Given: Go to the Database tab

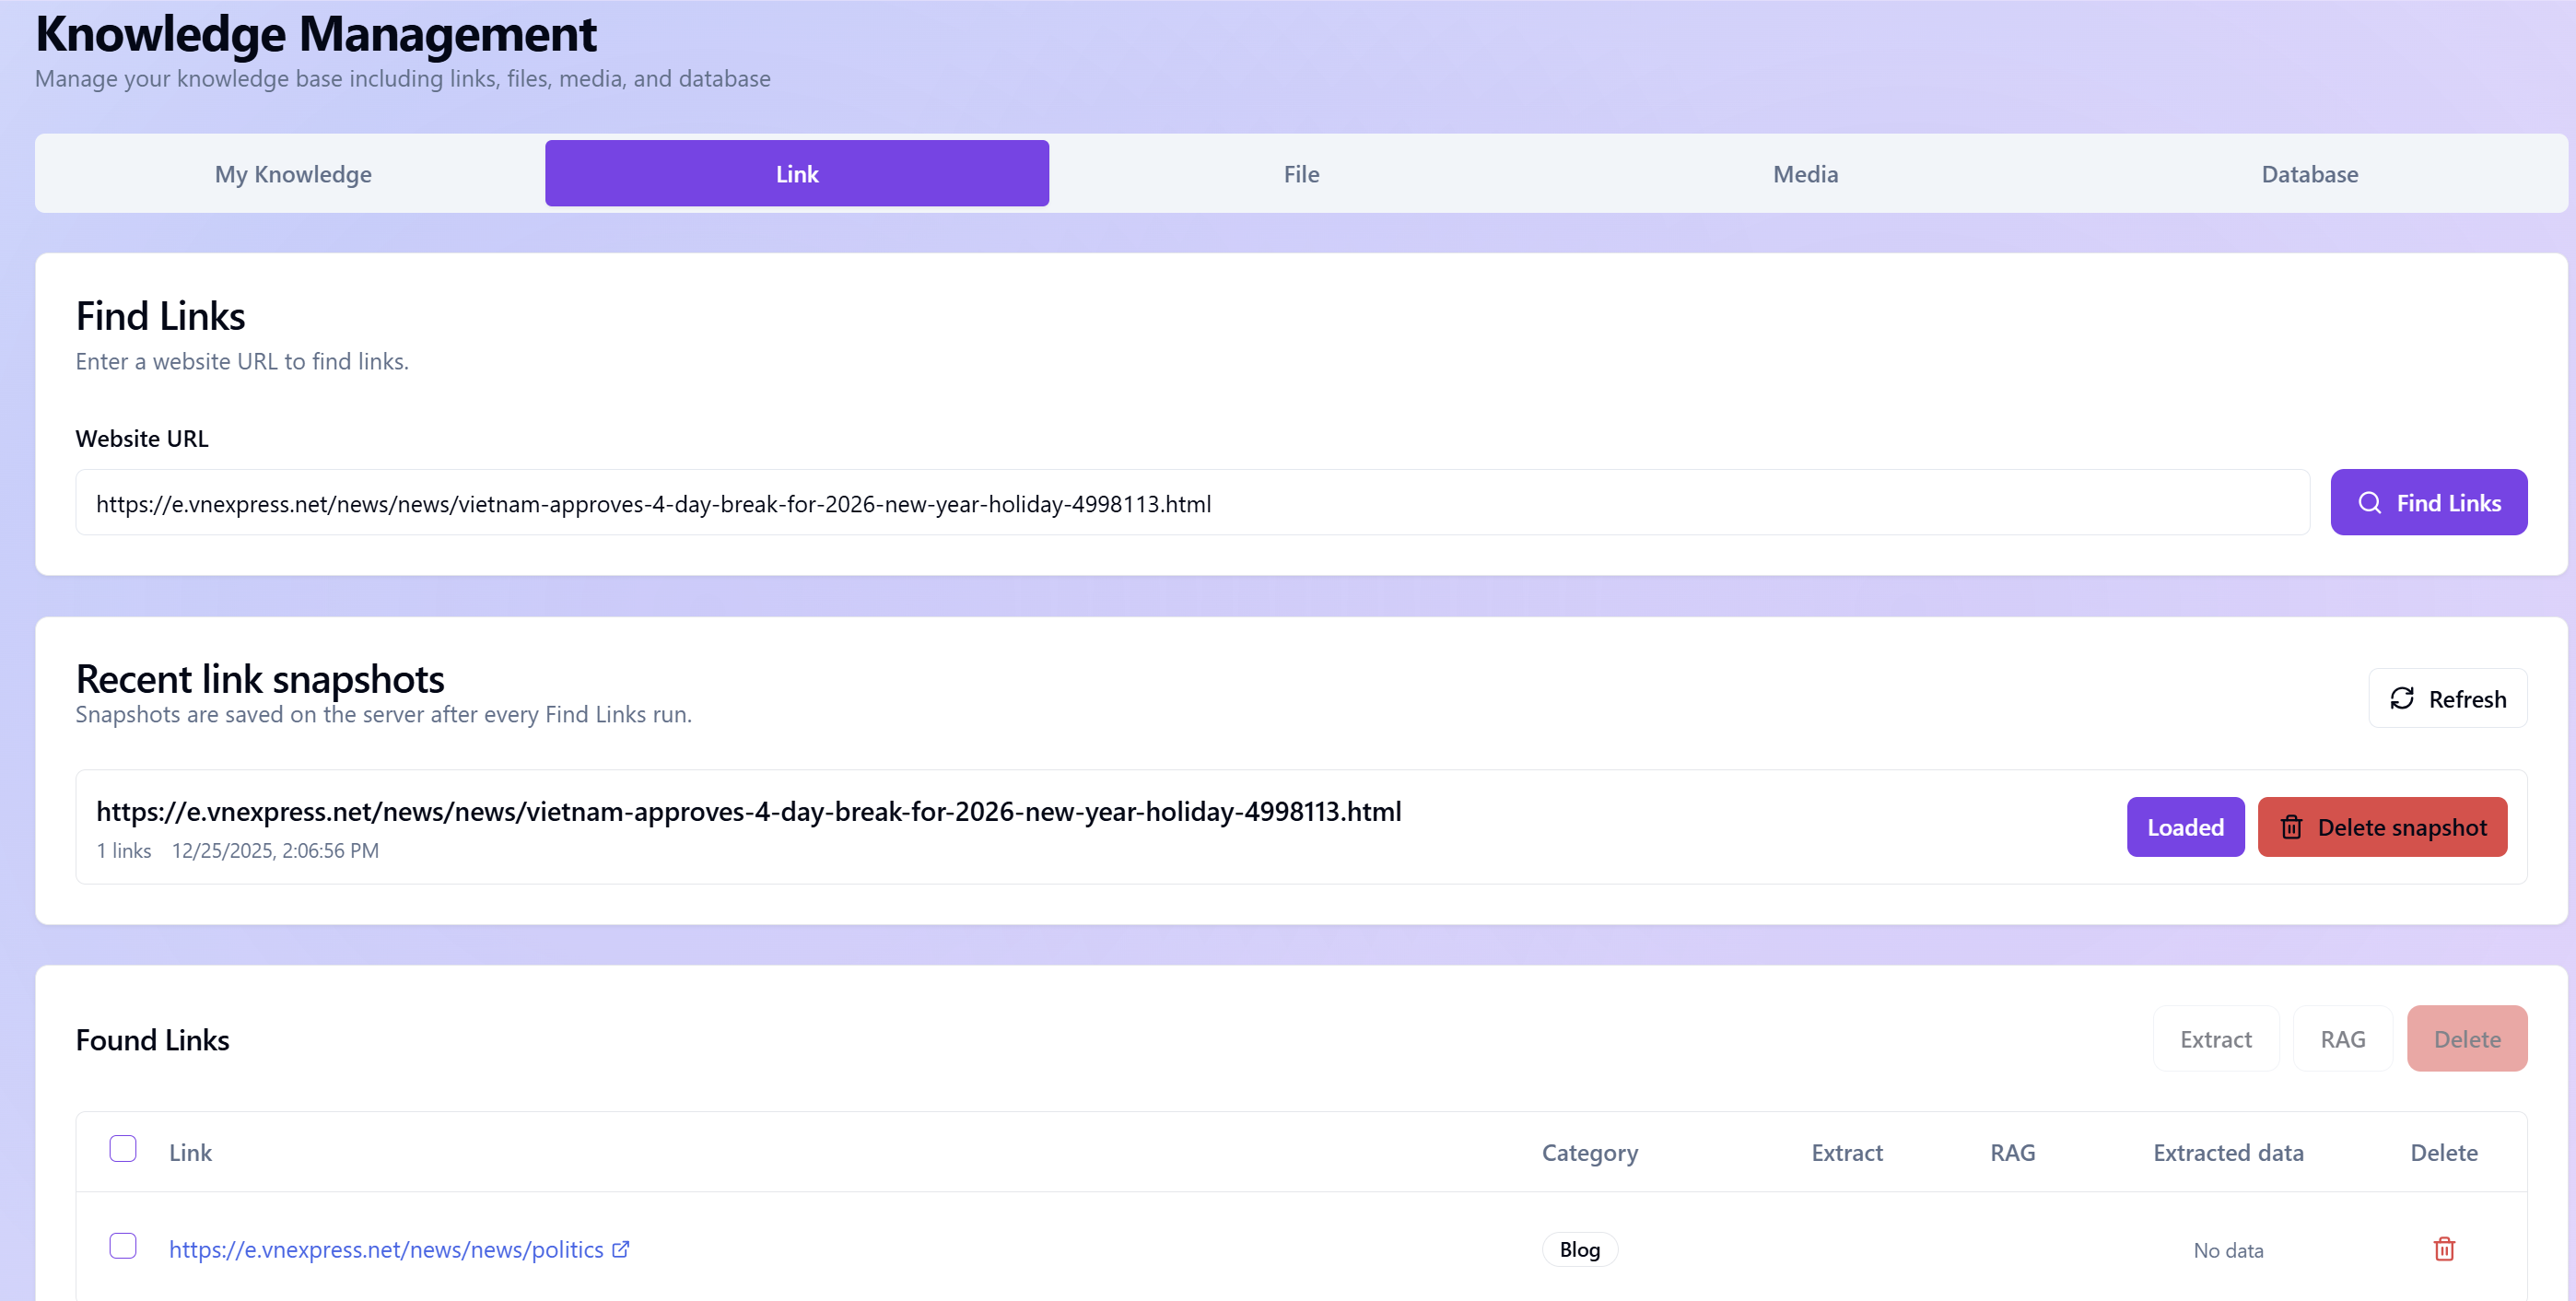Looking at the screenshot, I should coord(2309,174).
